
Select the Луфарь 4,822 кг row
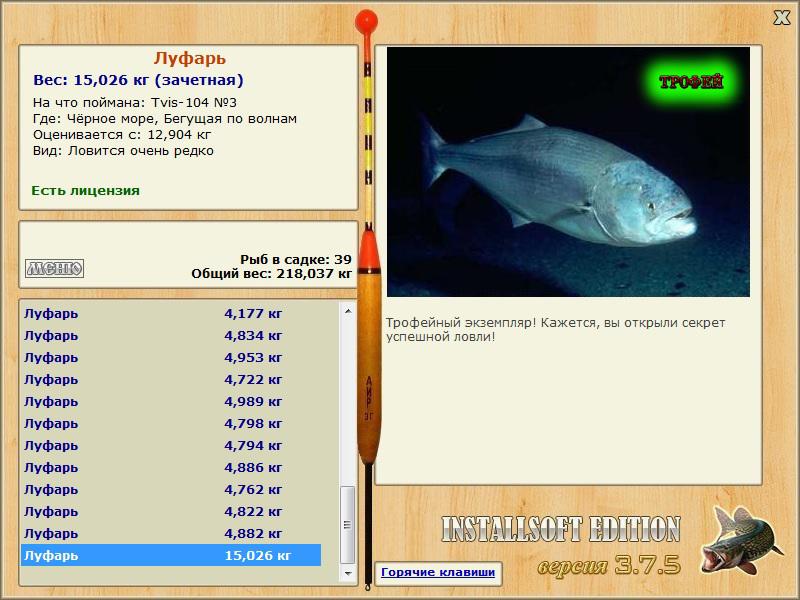pyautogui.click(x=171, y=511)
